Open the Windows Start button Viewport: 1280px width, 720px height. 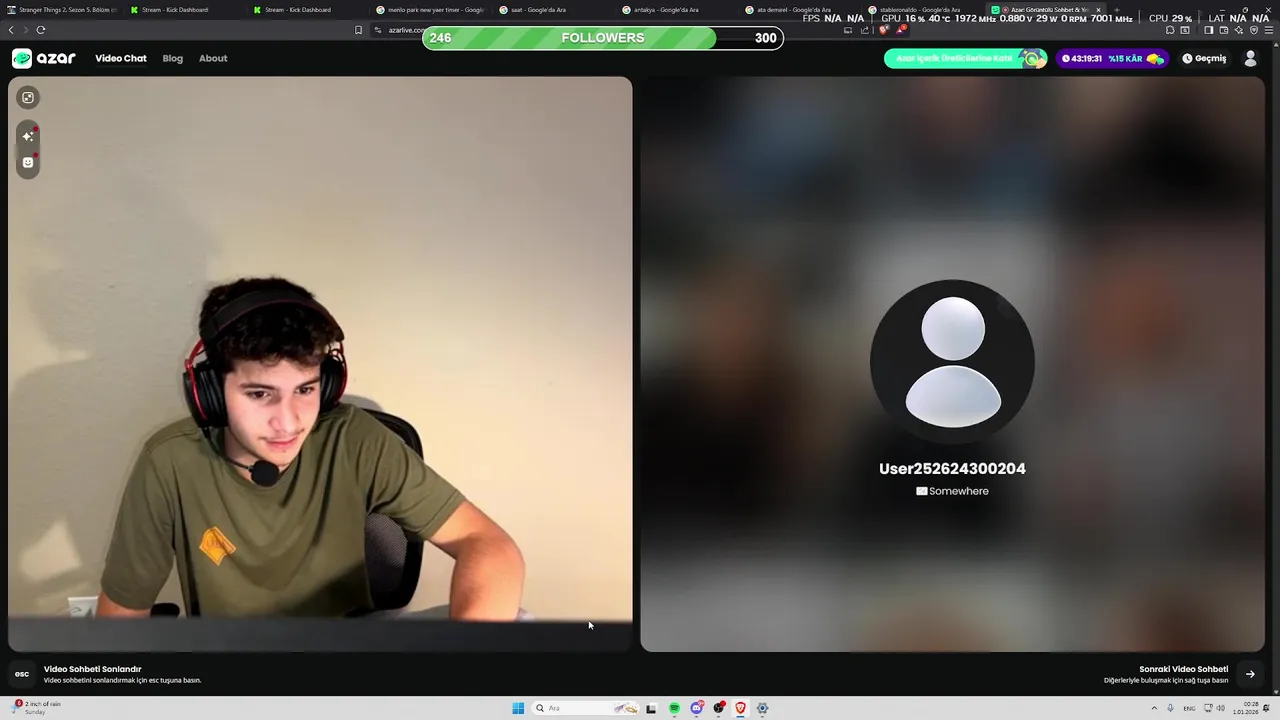pos(518,708)
